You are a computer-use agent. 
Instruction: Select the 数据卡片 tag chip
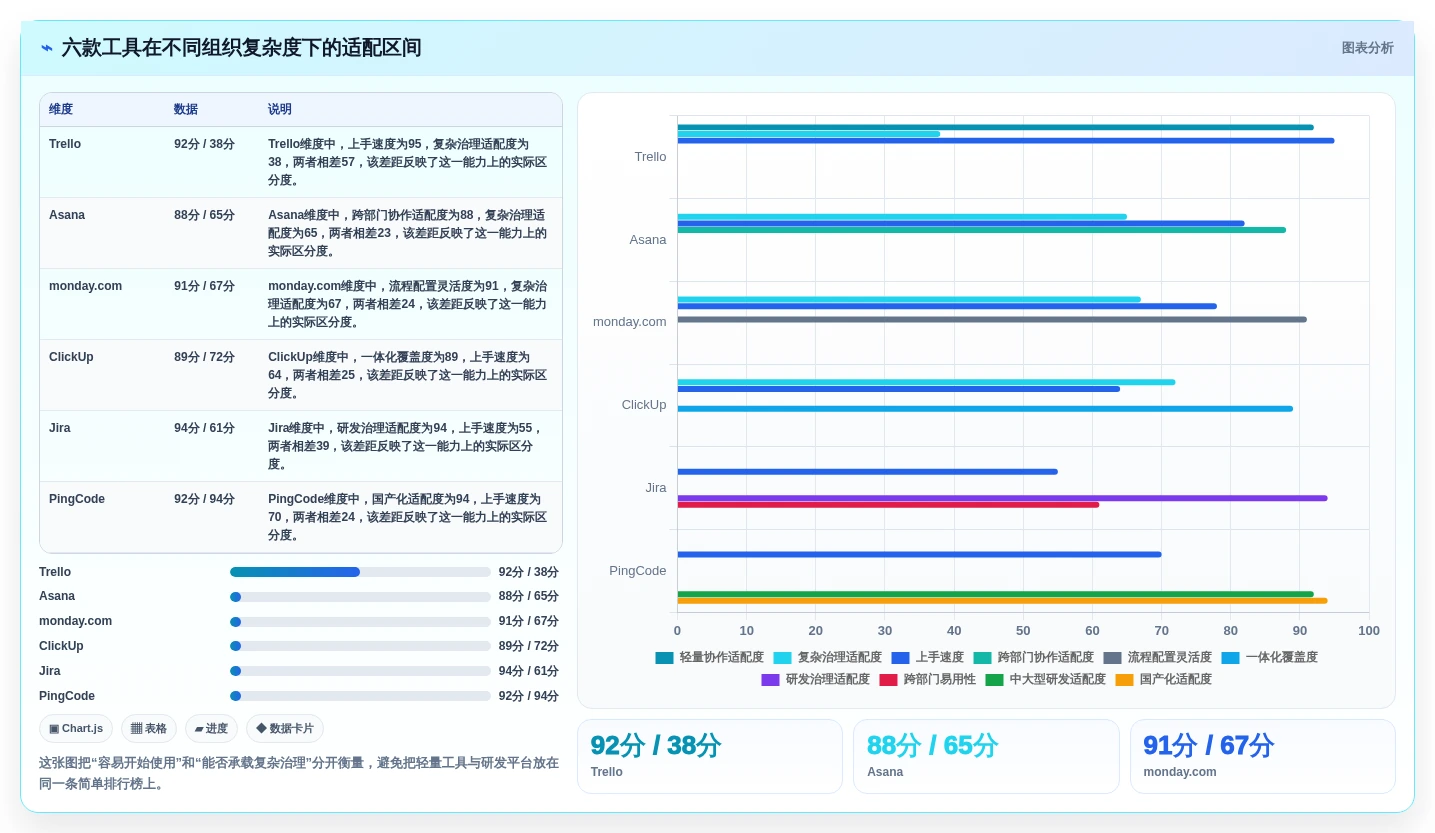coord(285,729)
